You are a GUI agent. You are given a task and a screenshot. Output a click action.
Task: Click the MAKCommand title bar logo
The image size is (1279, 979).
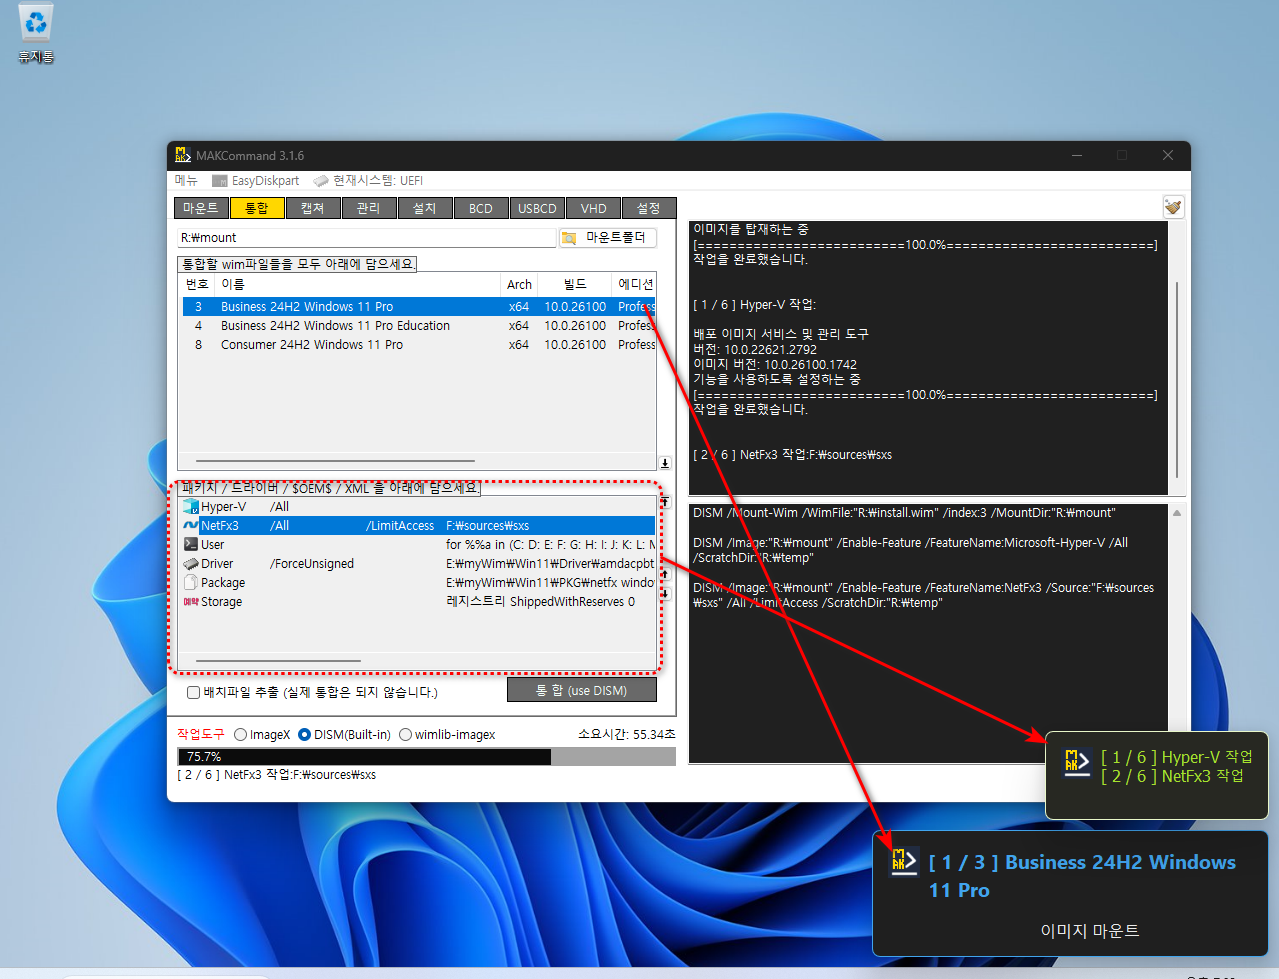point(183,155)
